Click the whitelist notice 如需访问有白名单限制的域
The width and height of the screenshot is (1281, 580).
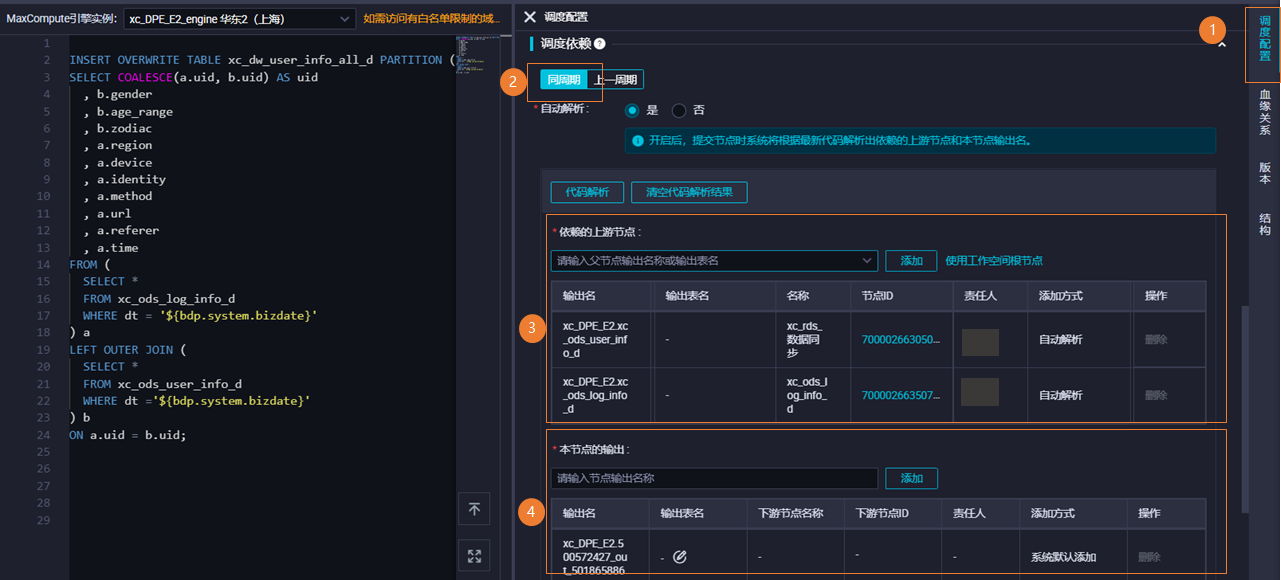coord(431,19)
